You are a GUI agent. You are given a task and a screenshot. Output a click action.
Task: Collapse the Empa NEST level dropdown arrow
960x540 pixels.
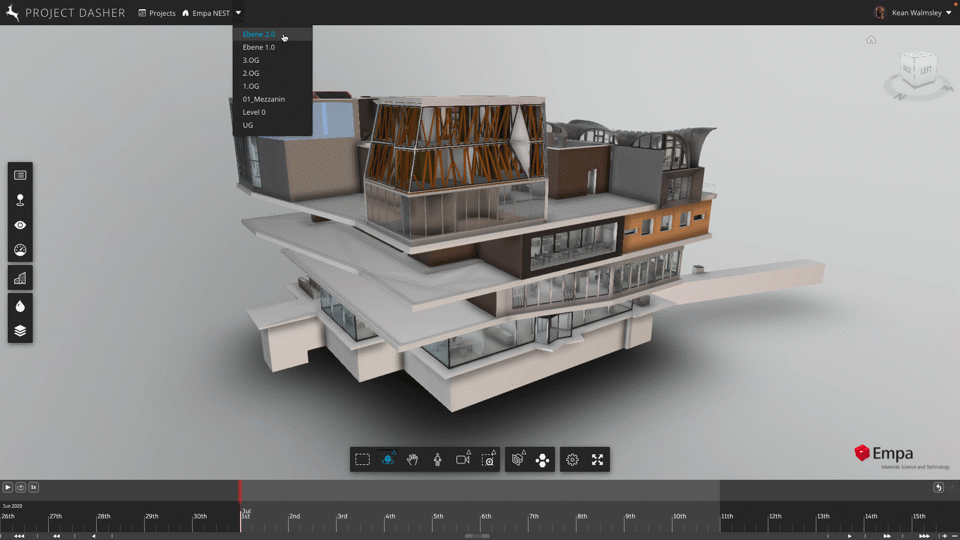click(238, 13)
